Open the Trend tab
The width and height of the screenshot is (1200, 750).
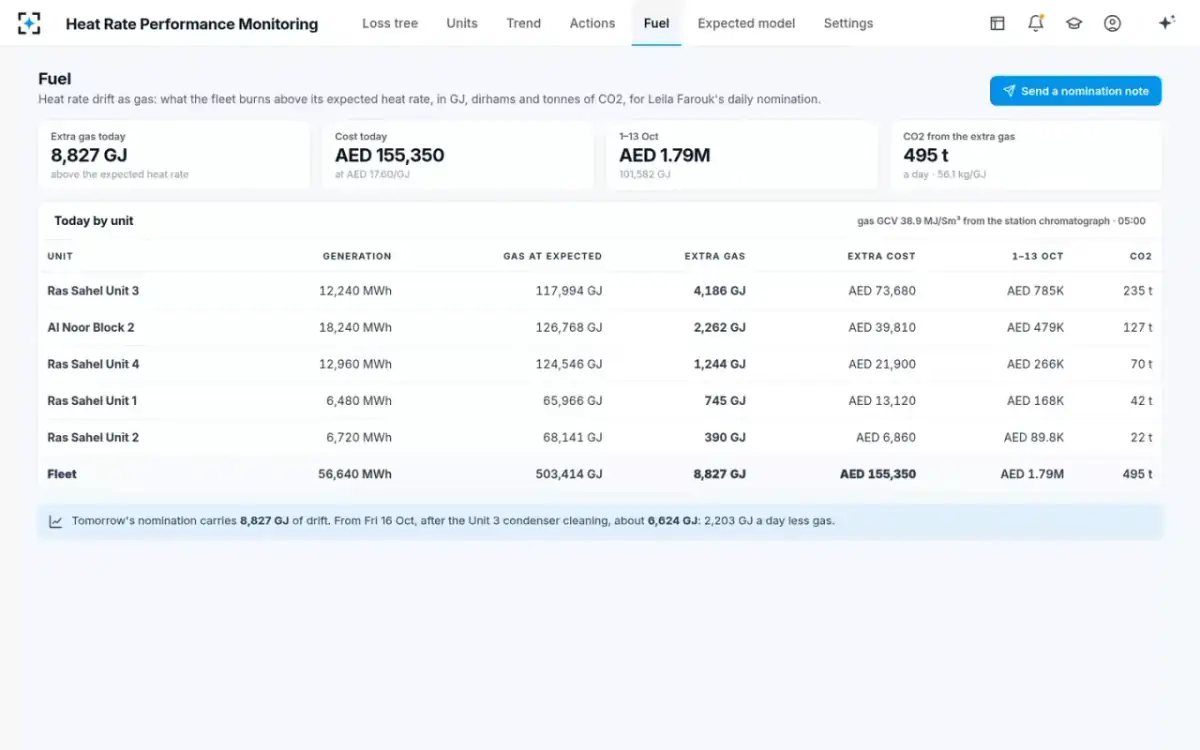coord(523,23)
